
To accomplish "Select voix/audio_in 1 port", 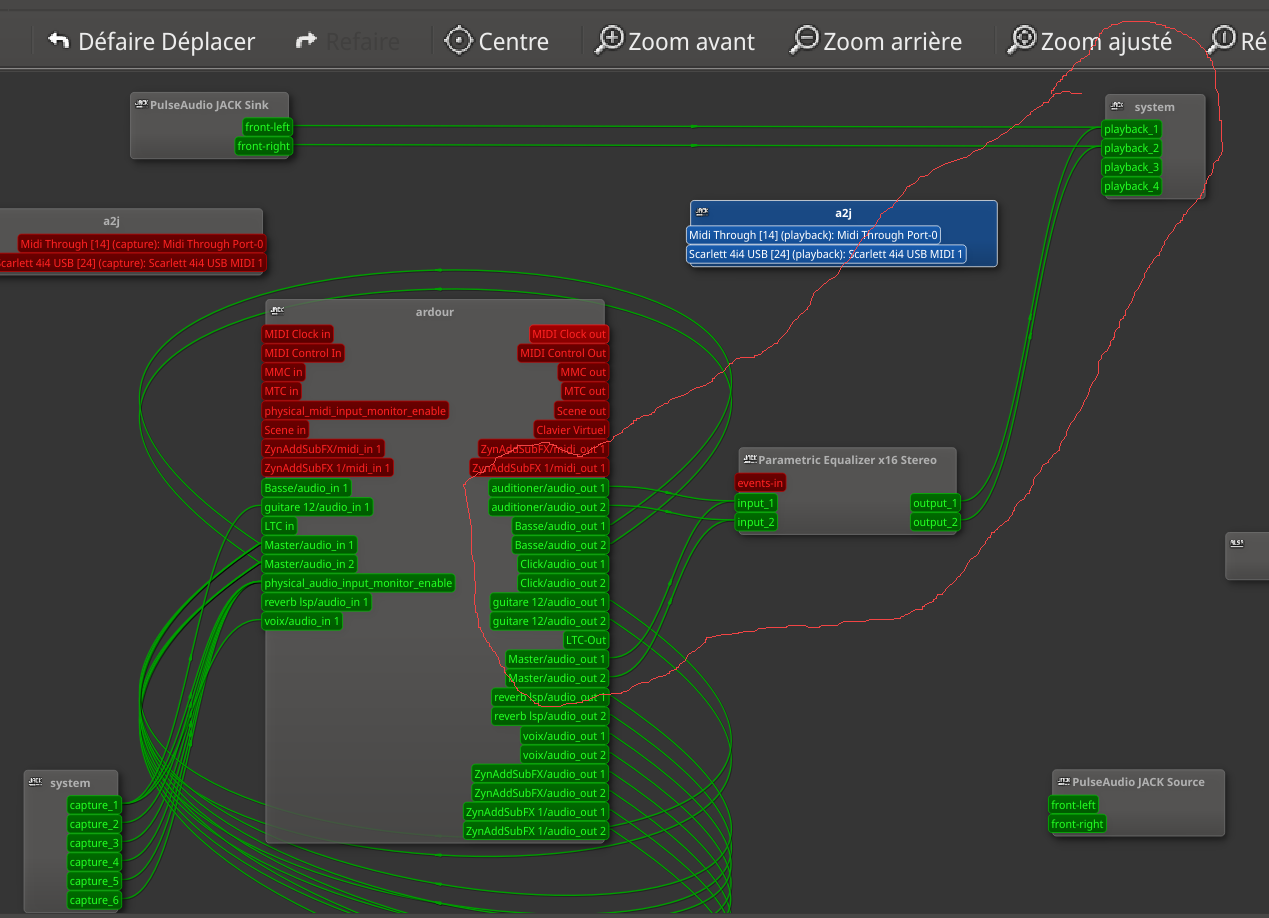I will pos(302,621).
